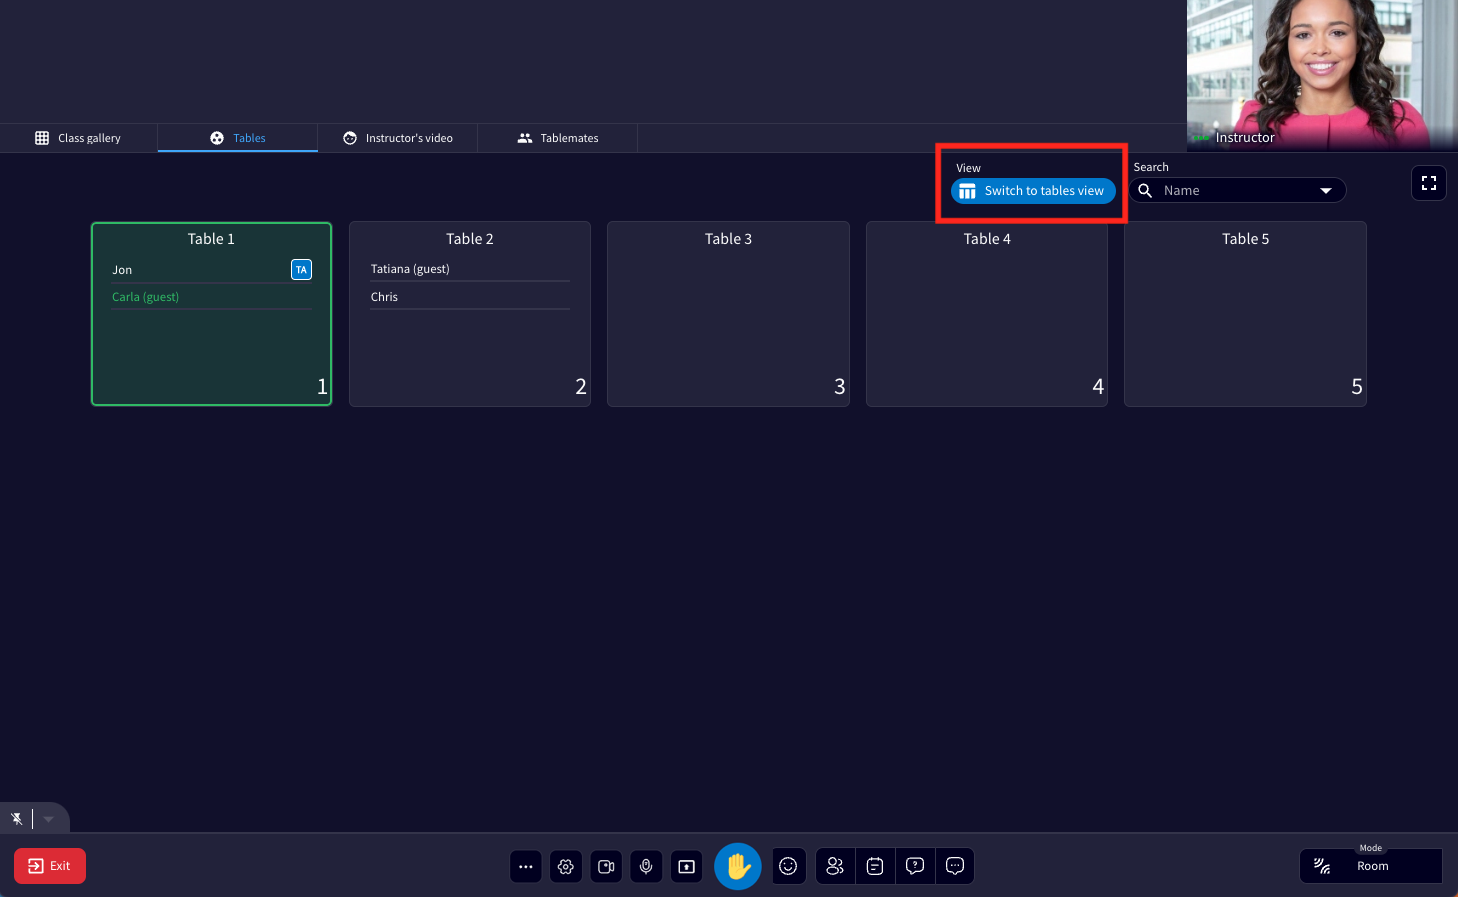Screen dimensions: 1458x897
Task: Join the empty Table 3 card
Action: 728,314
